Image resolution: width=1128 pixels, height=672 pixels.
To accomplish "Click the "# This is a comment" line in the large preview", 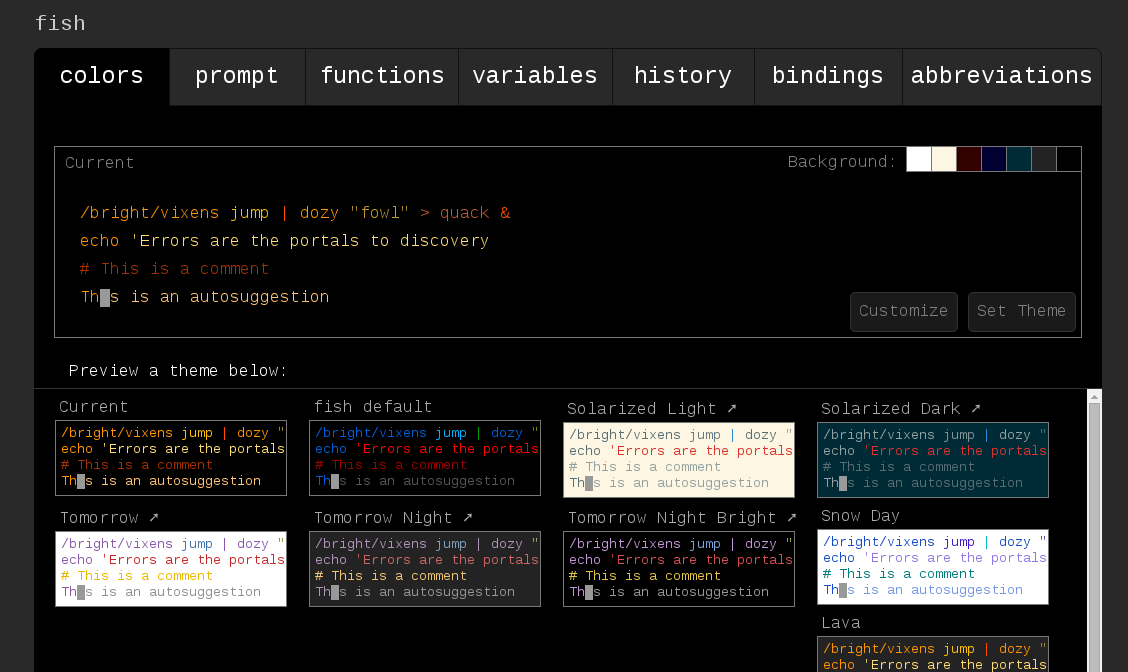I will tap(174, 269).
